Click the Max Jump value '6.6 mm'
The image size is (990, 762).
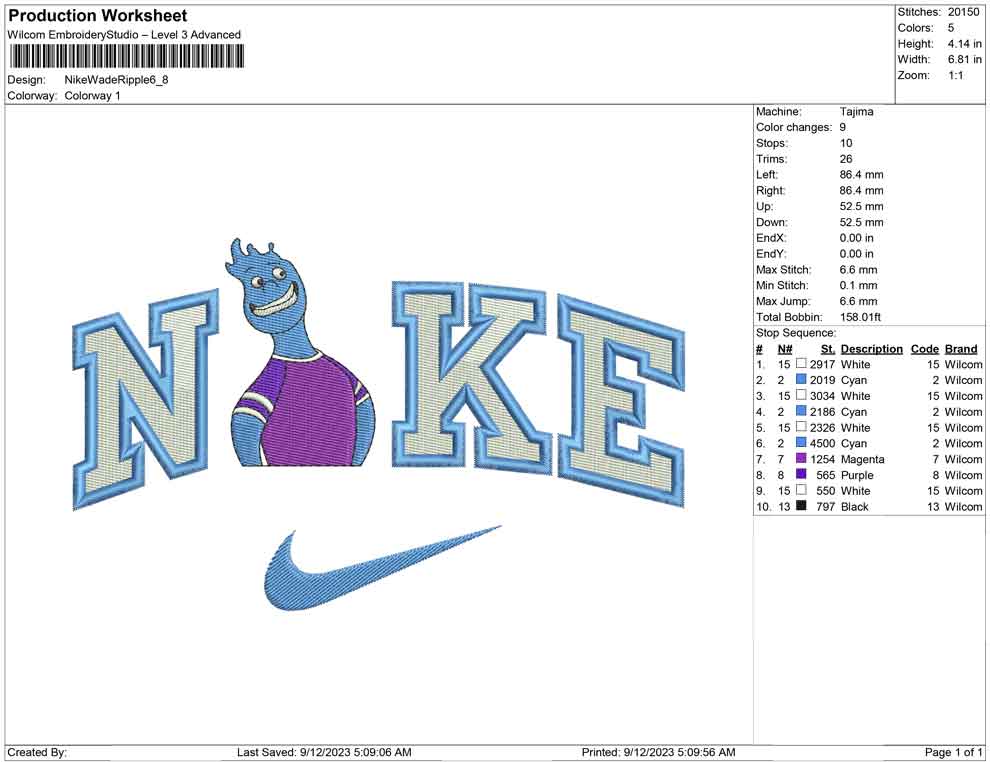pyautogui.click(x=859, y=301)
